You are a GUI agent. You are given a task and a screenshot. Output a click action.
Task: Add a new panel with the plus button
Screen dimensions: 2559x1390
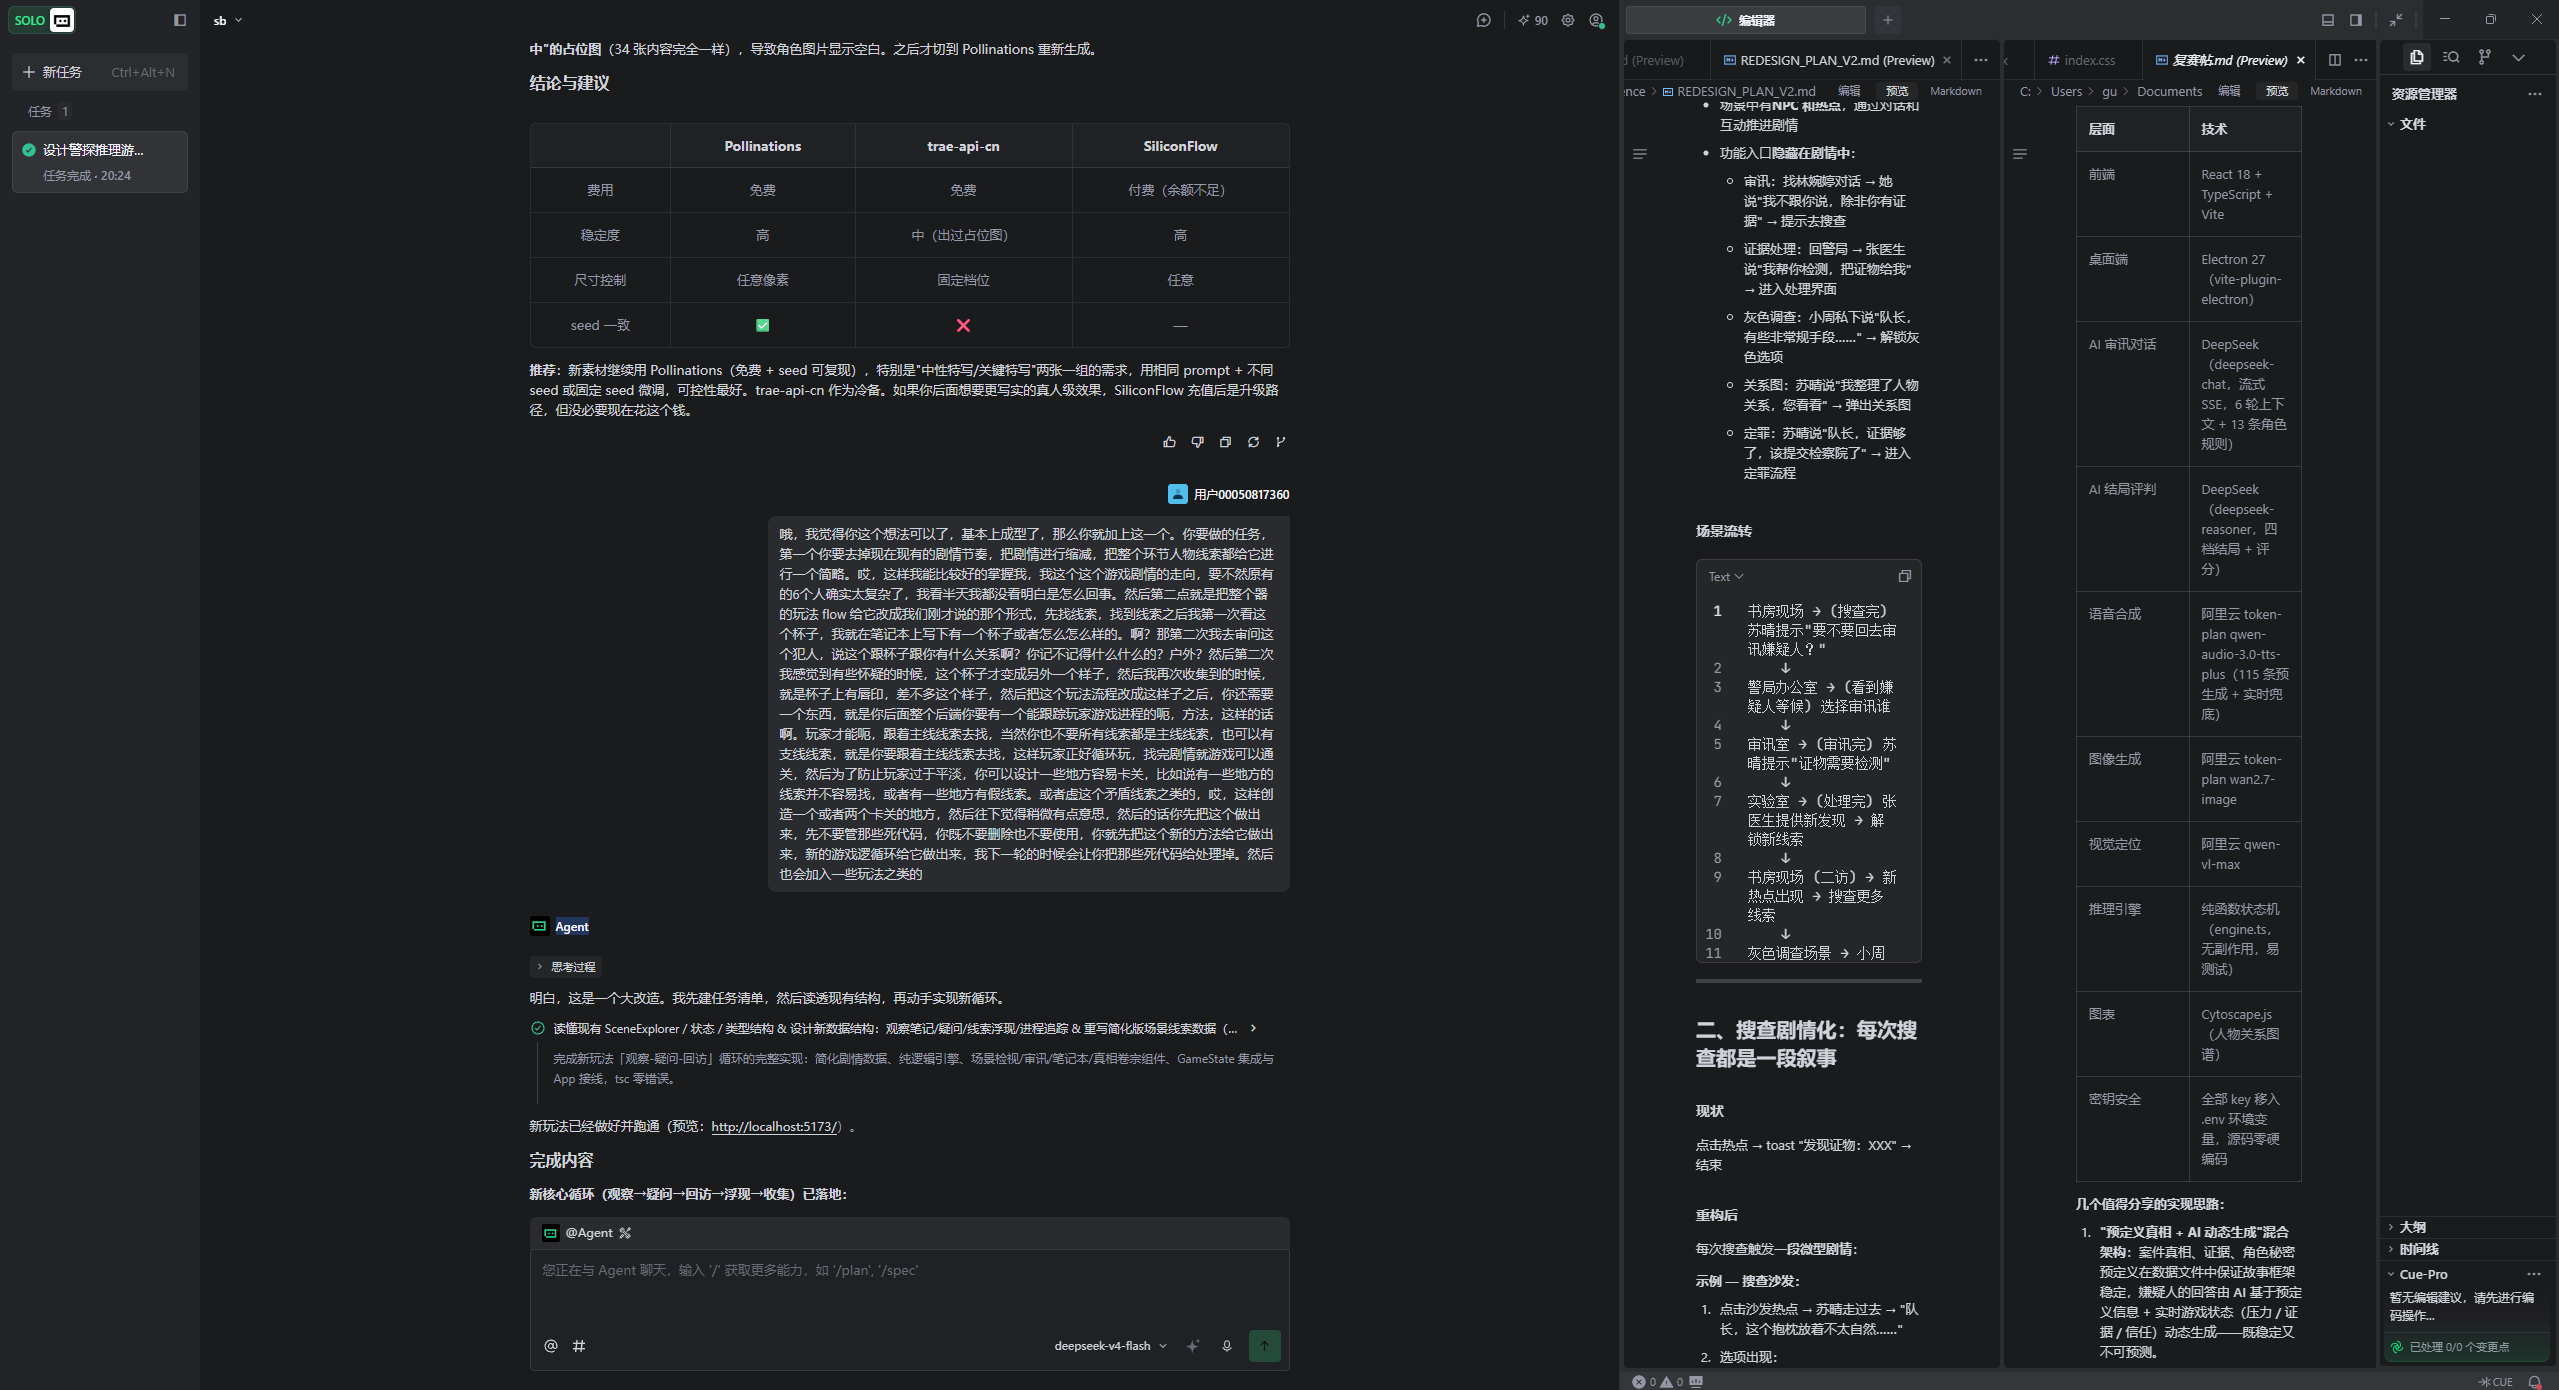(x=1888, y=20)
